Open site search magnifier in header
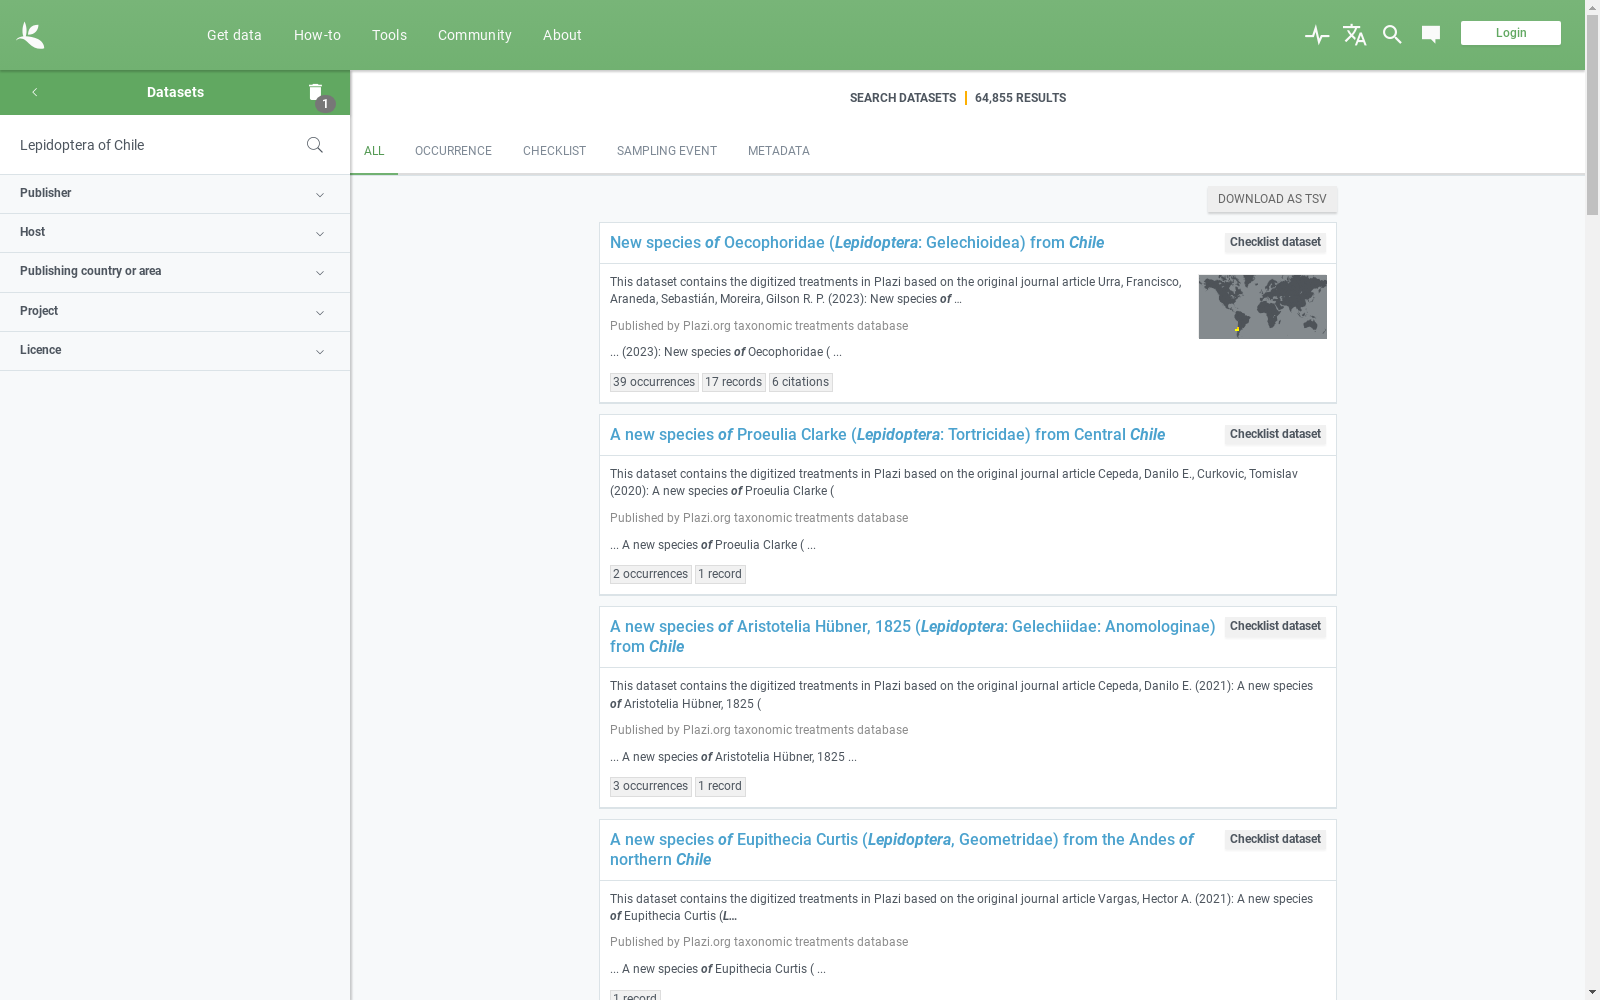The height and width of the screenshot is (1000, 1600). 1392,35
